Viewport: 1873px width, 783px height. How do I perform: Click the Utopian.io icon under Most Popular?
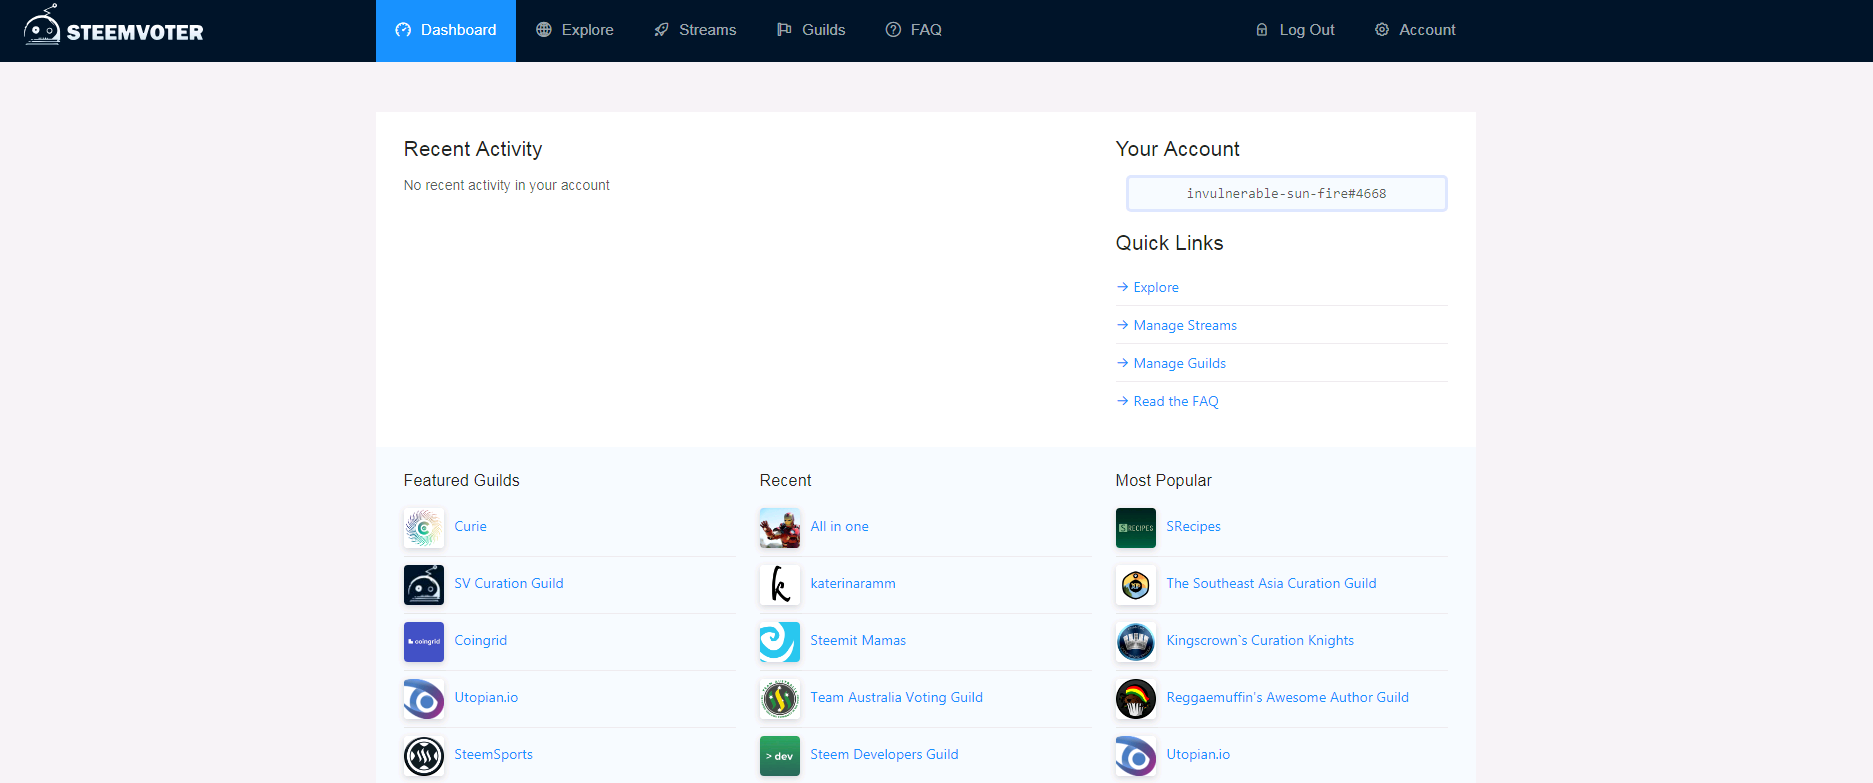(x=1136, y=755)
